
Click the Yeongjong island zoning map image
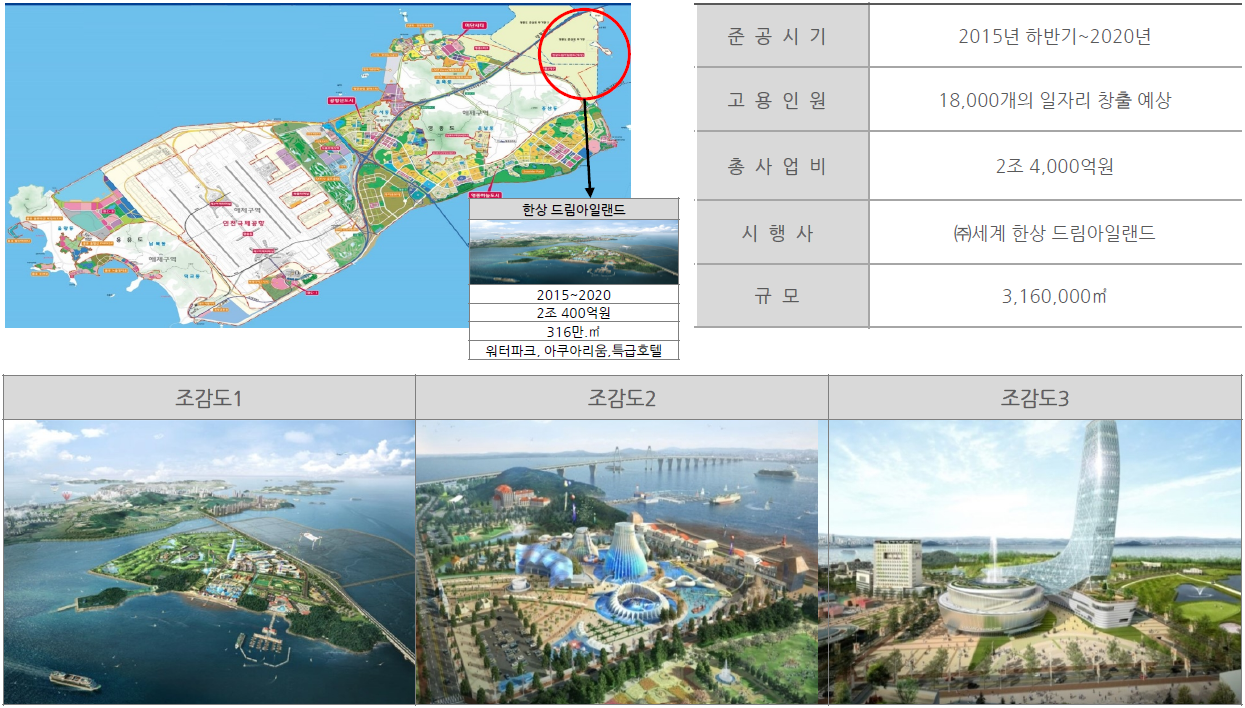[x=318, y=165]
